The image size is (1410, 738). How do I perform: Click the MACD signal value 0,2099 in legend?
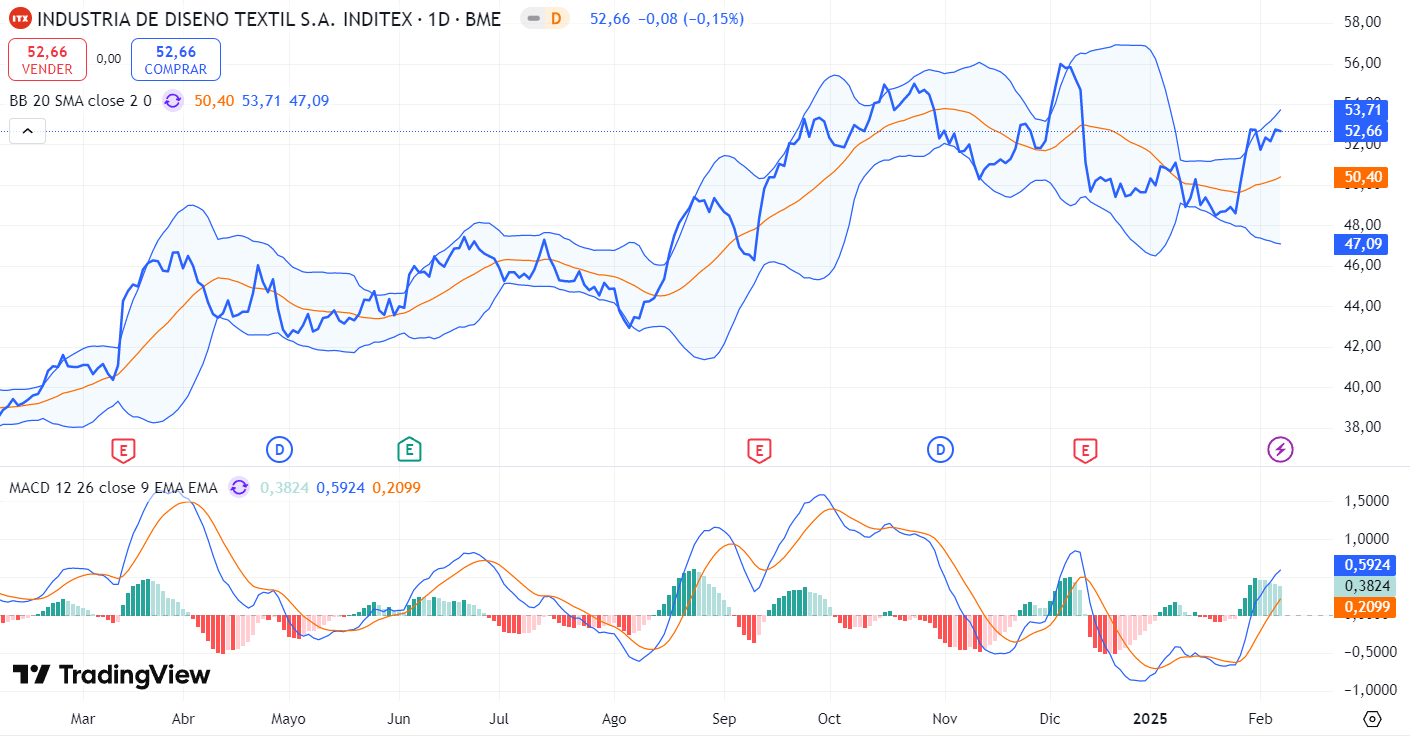[x=396, y=488]
